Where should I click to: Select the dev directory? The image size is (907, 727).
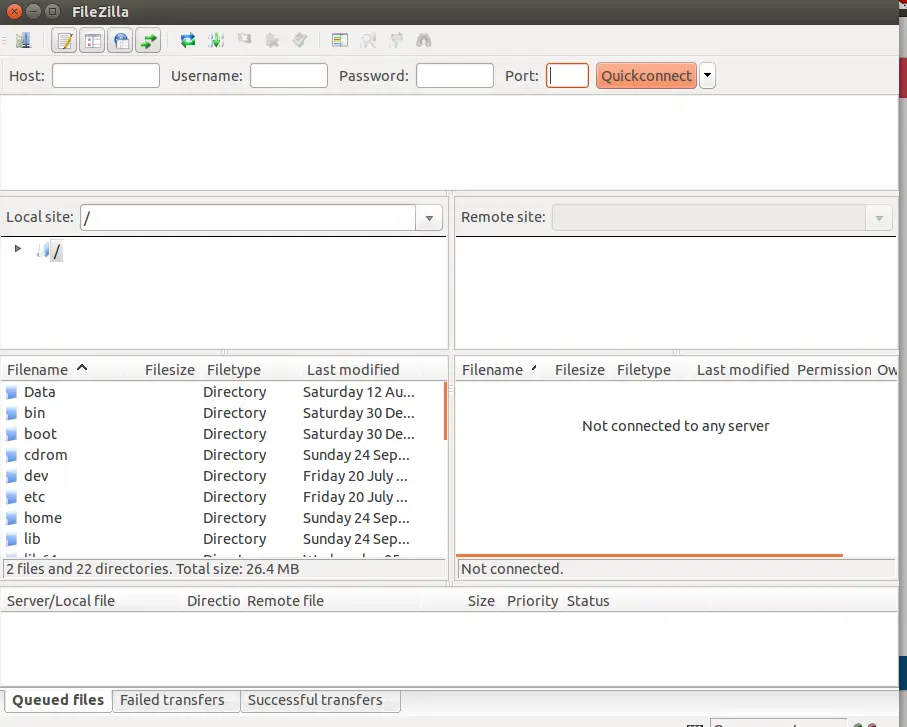[x=223, y=476]
